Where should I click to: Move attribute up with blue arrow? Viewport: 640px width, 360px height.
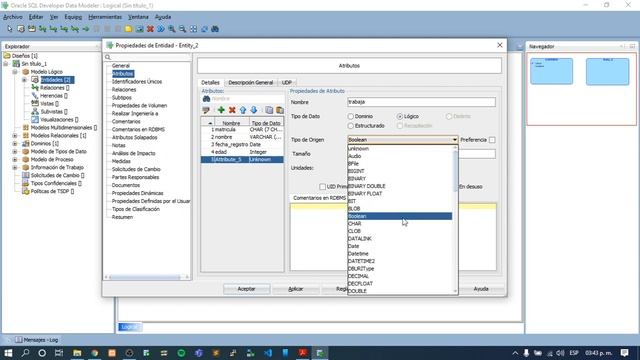tap(243, 110)
